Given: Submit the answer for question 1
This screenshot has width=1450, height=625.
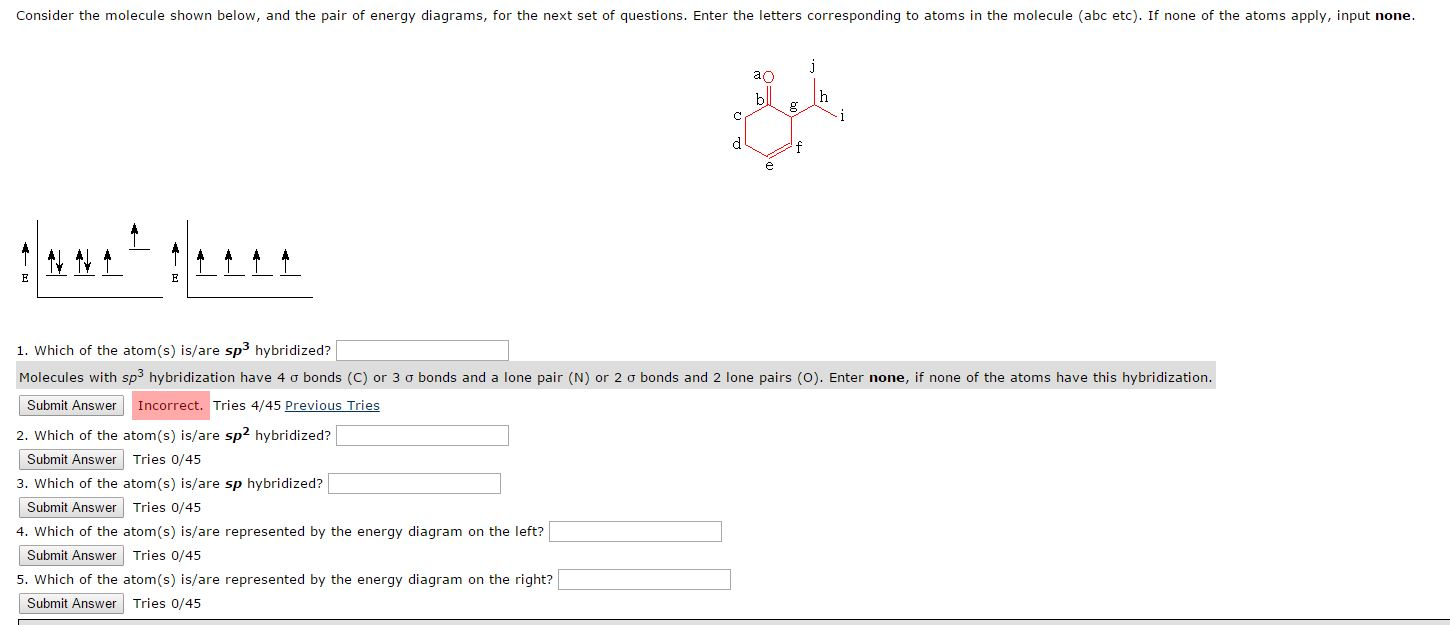Looking at the screenshot, I should click(70, 405).
